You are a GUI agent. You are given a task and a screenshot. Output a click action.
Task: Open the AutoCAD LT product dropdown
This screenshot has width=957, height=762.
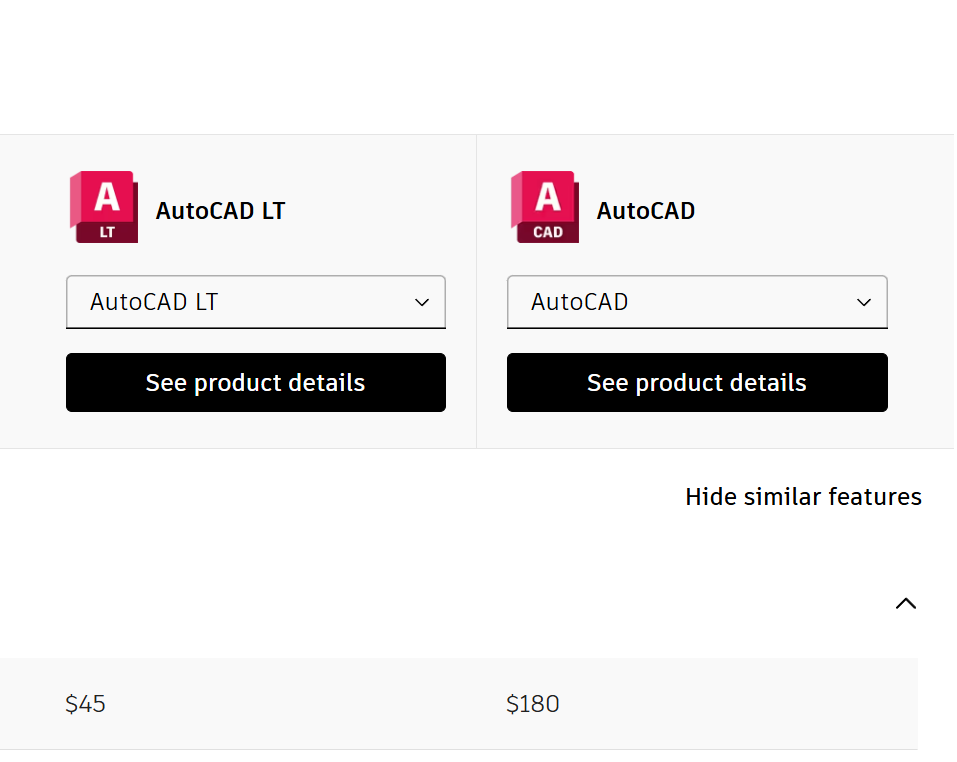point(255,302)
